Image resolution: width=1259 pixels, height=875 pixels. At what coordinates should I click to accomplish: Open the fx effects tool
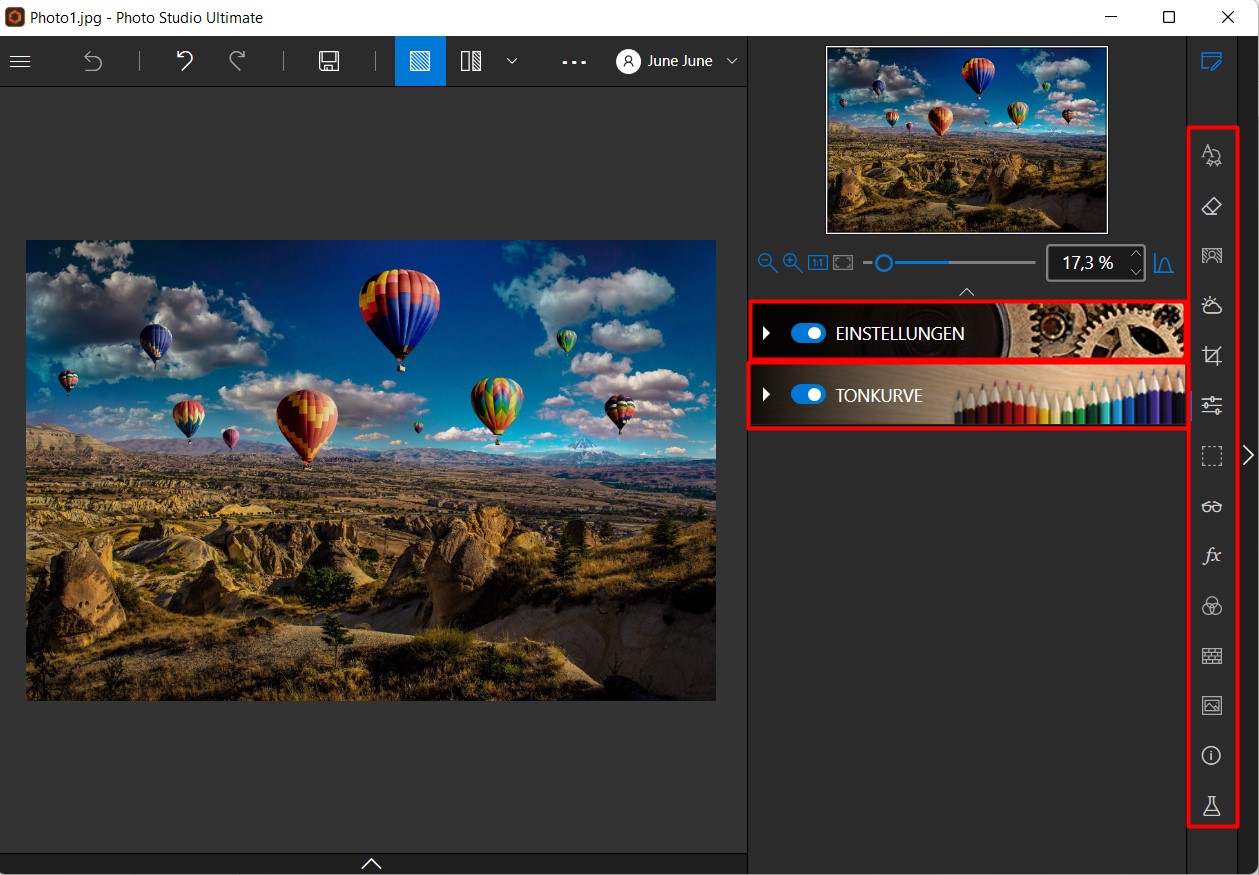click(1211, 556)
